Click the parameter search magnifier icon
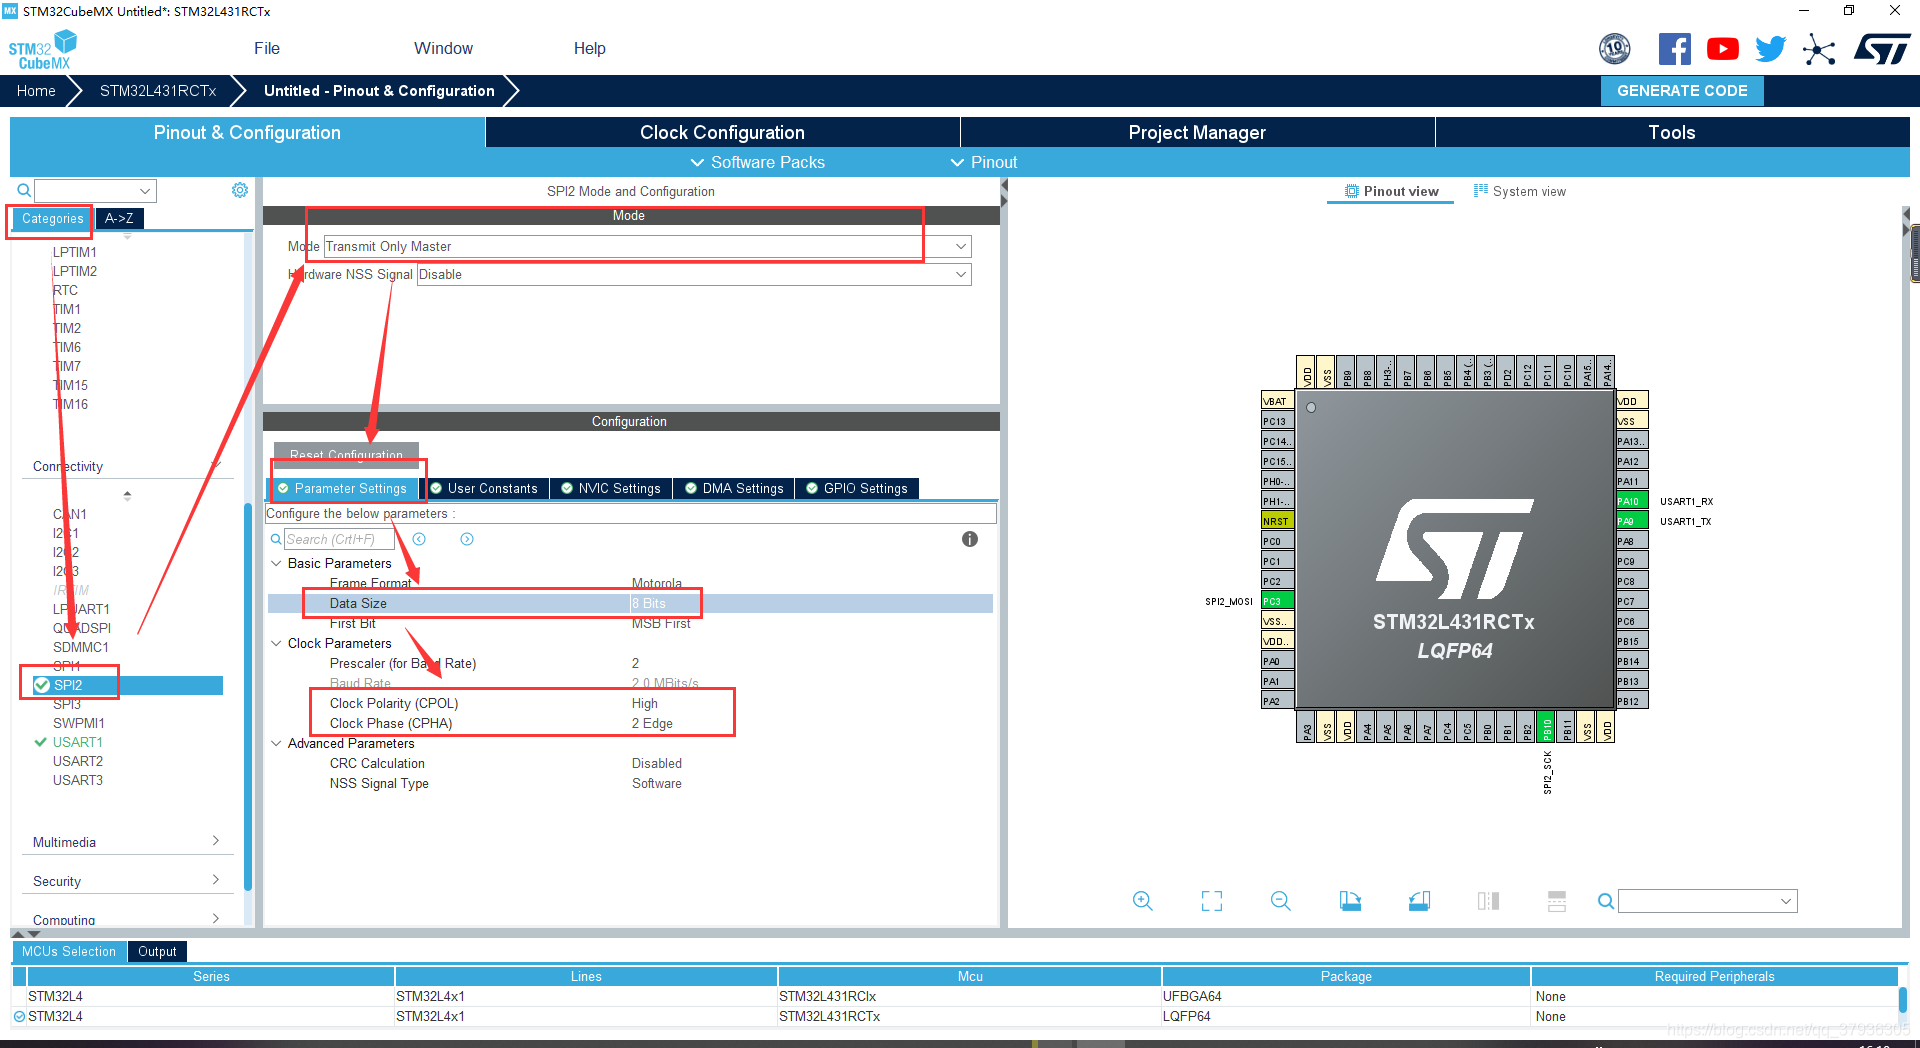The height and width of the screenshot is (1048, 1920). (x=276, y=539)
